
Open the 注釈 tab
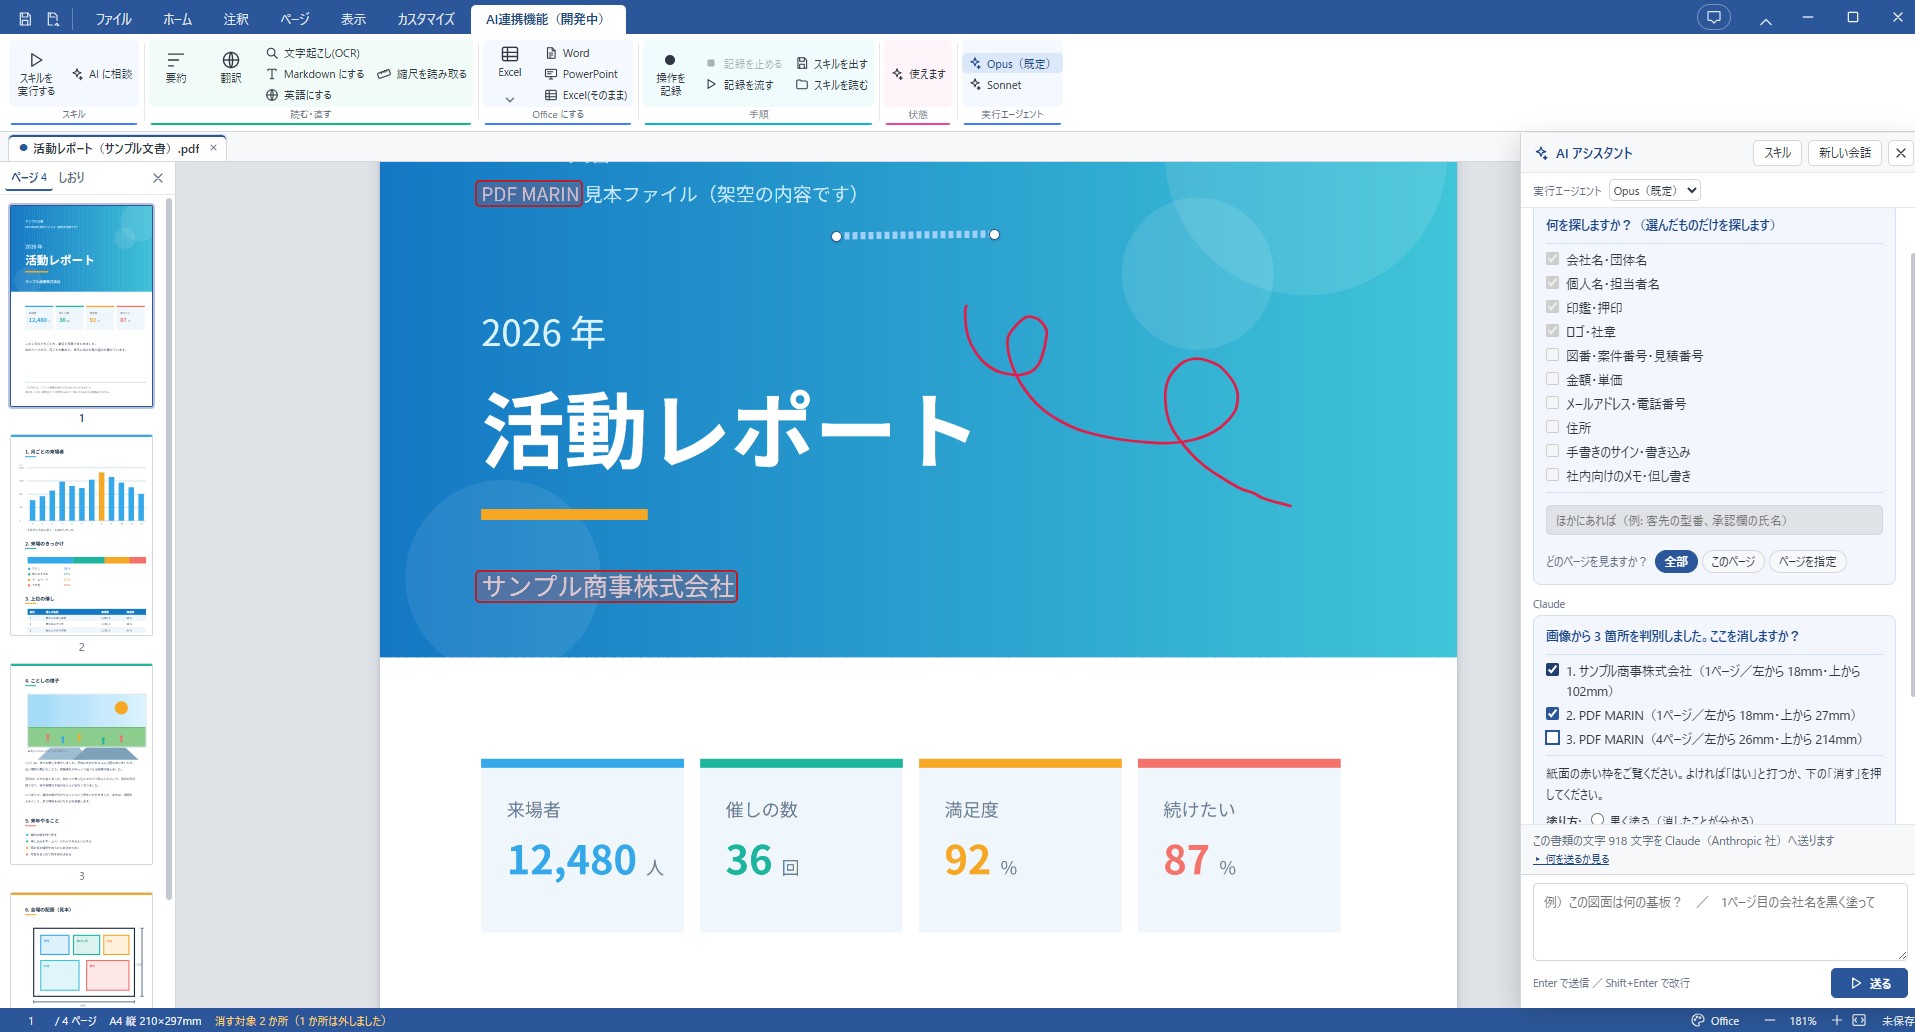click(236, 19)
